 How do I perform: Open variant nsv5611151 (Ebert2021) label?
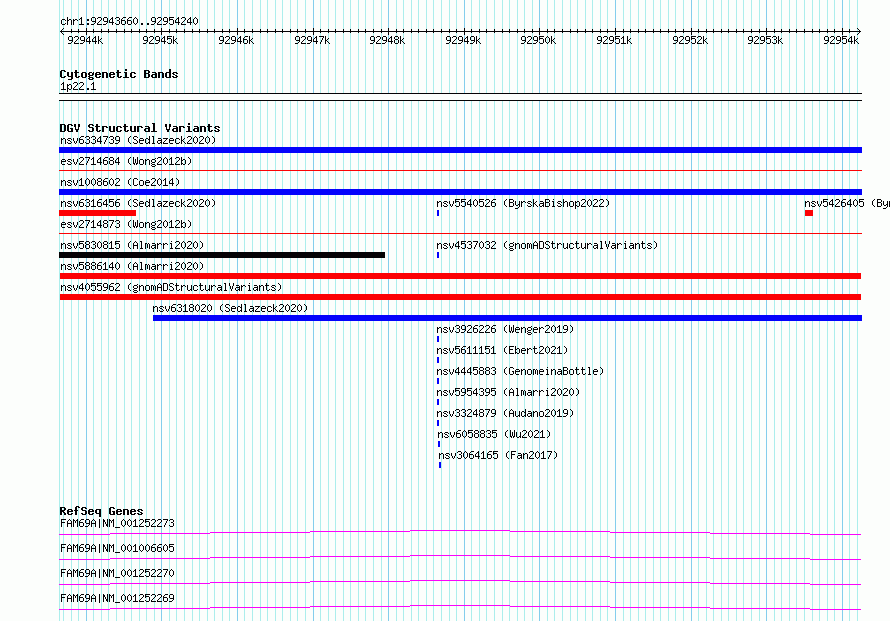502,350
